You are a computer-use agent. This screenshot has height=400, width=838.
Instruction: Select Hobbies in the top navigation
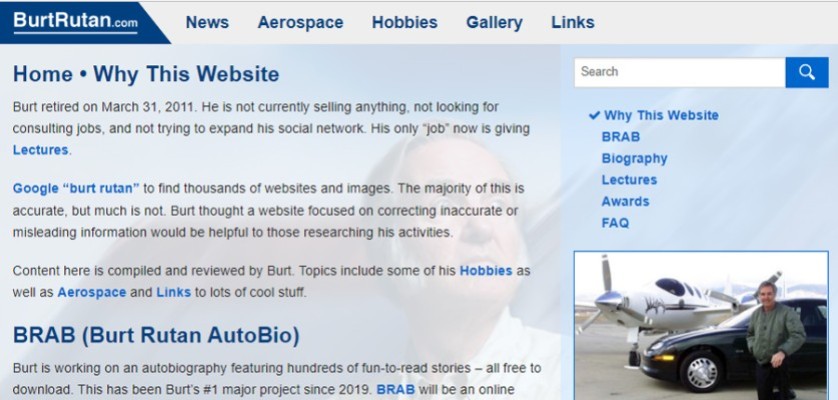point(405,22)
